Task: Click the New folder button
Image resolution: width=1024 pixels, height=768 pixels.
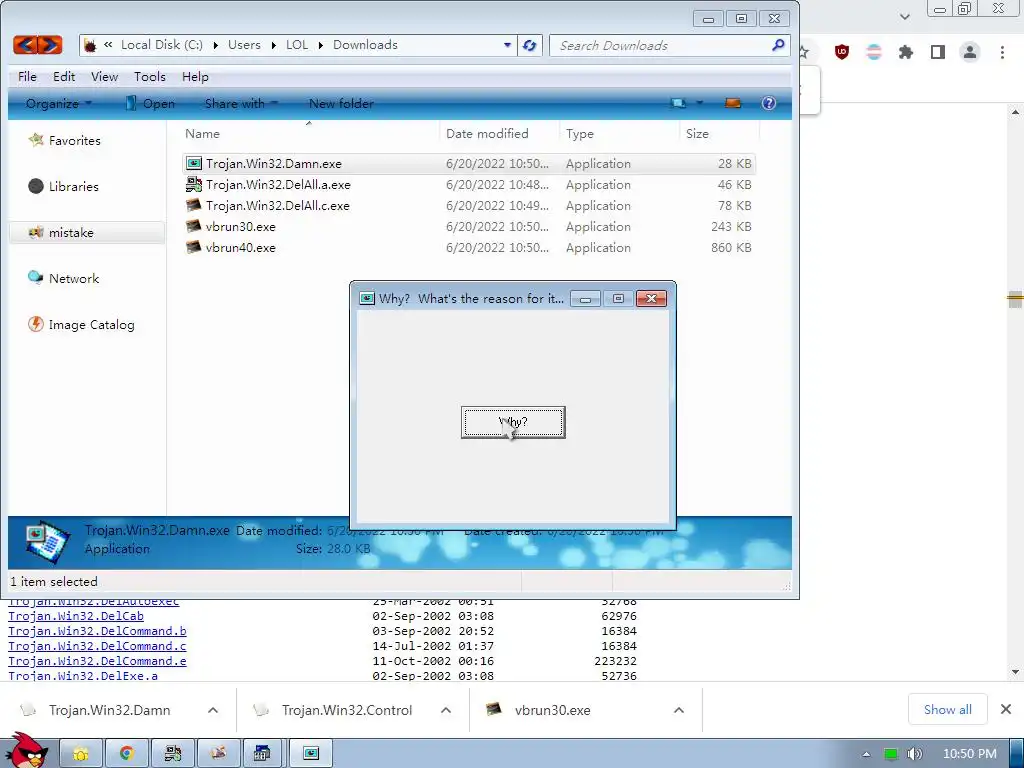Action: coord(342,103)
